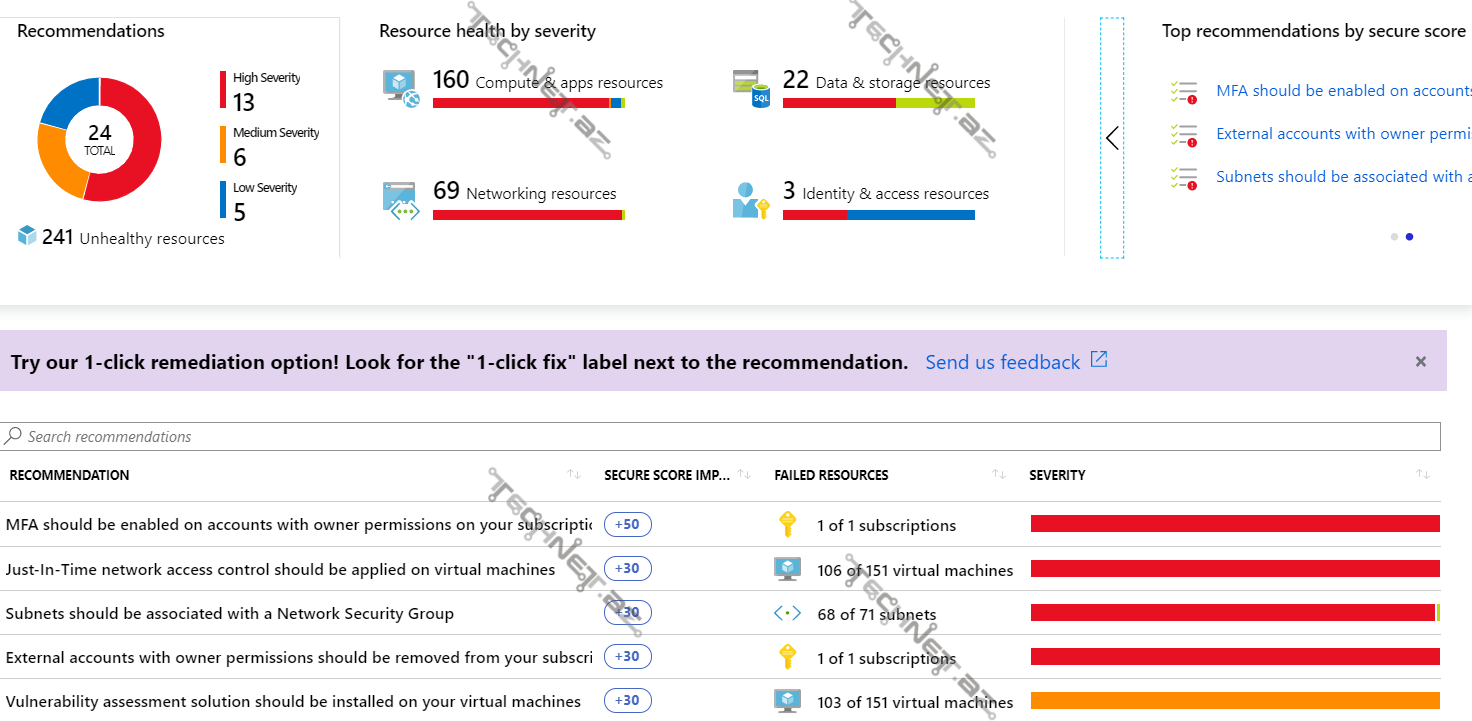Image resolution: width=1472 pixels, height=721 pixels.
Task: Sort by the Recommendation column arrows
Action: (573, 474)
